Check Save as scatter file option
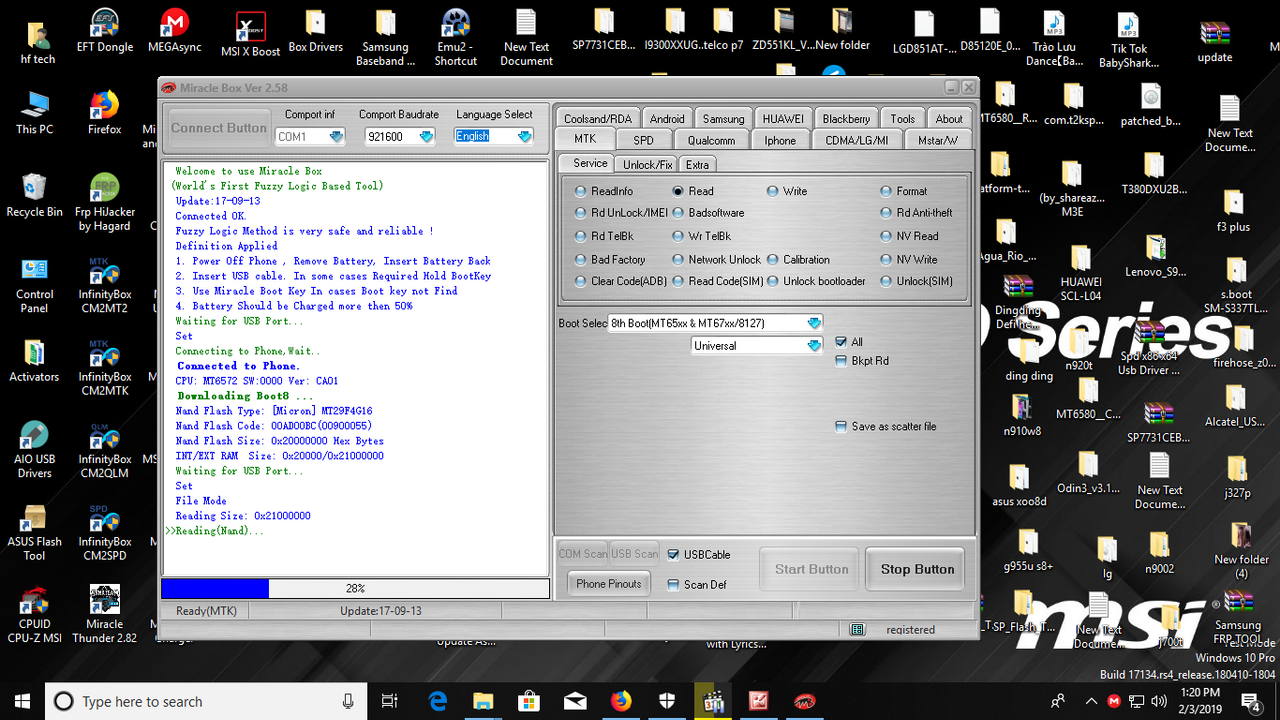 coord(840,426)
